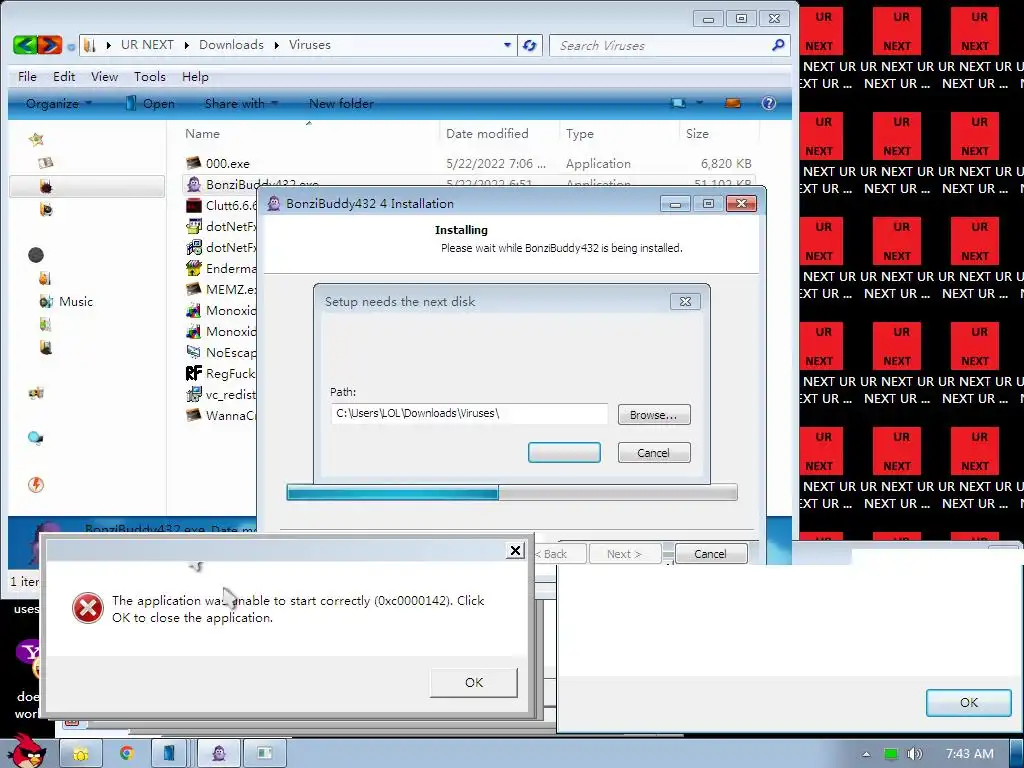This screenshot has height=768, width=1024.
Task: Select the NoEscape file icon
Action: click(193, 352)
